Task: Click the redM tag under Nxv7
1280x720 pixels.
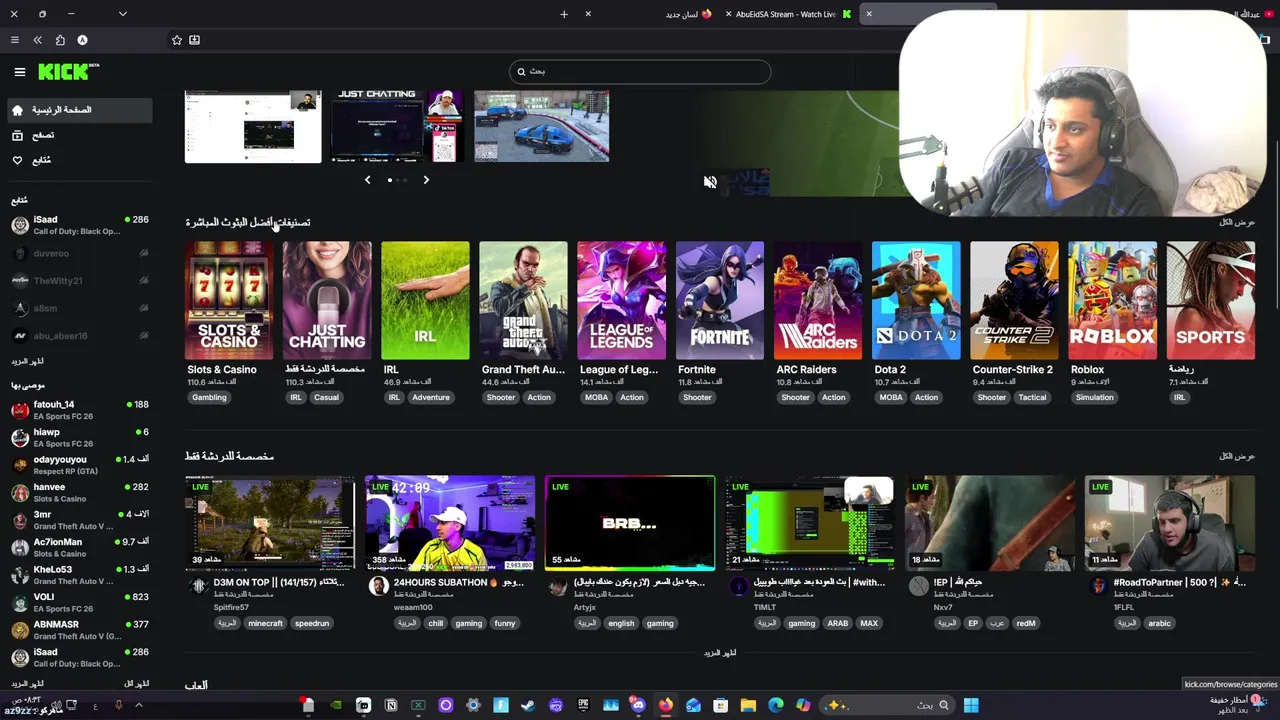Action: [x=1026, y=623]
